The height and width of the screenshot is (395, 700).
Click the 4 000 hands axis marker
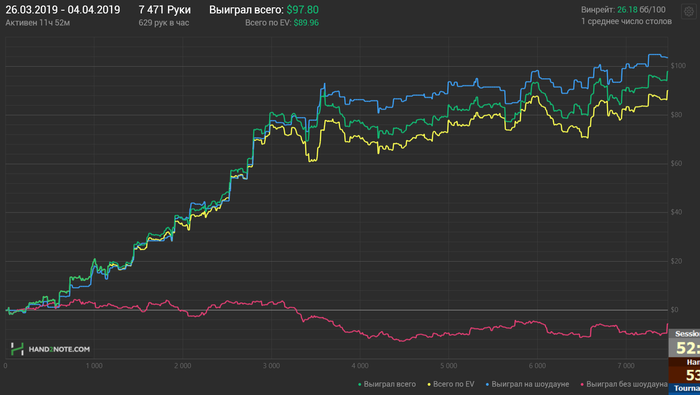(x=360, y=366)
